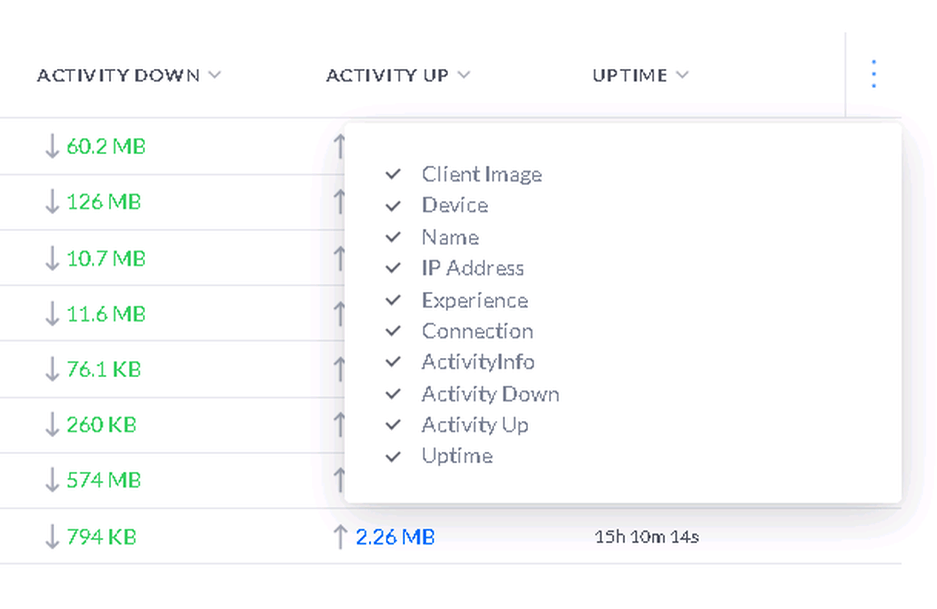Select Experience in the column menu
Image resolution: width=937 pixels, height=609 pixels.
[474, 300]
